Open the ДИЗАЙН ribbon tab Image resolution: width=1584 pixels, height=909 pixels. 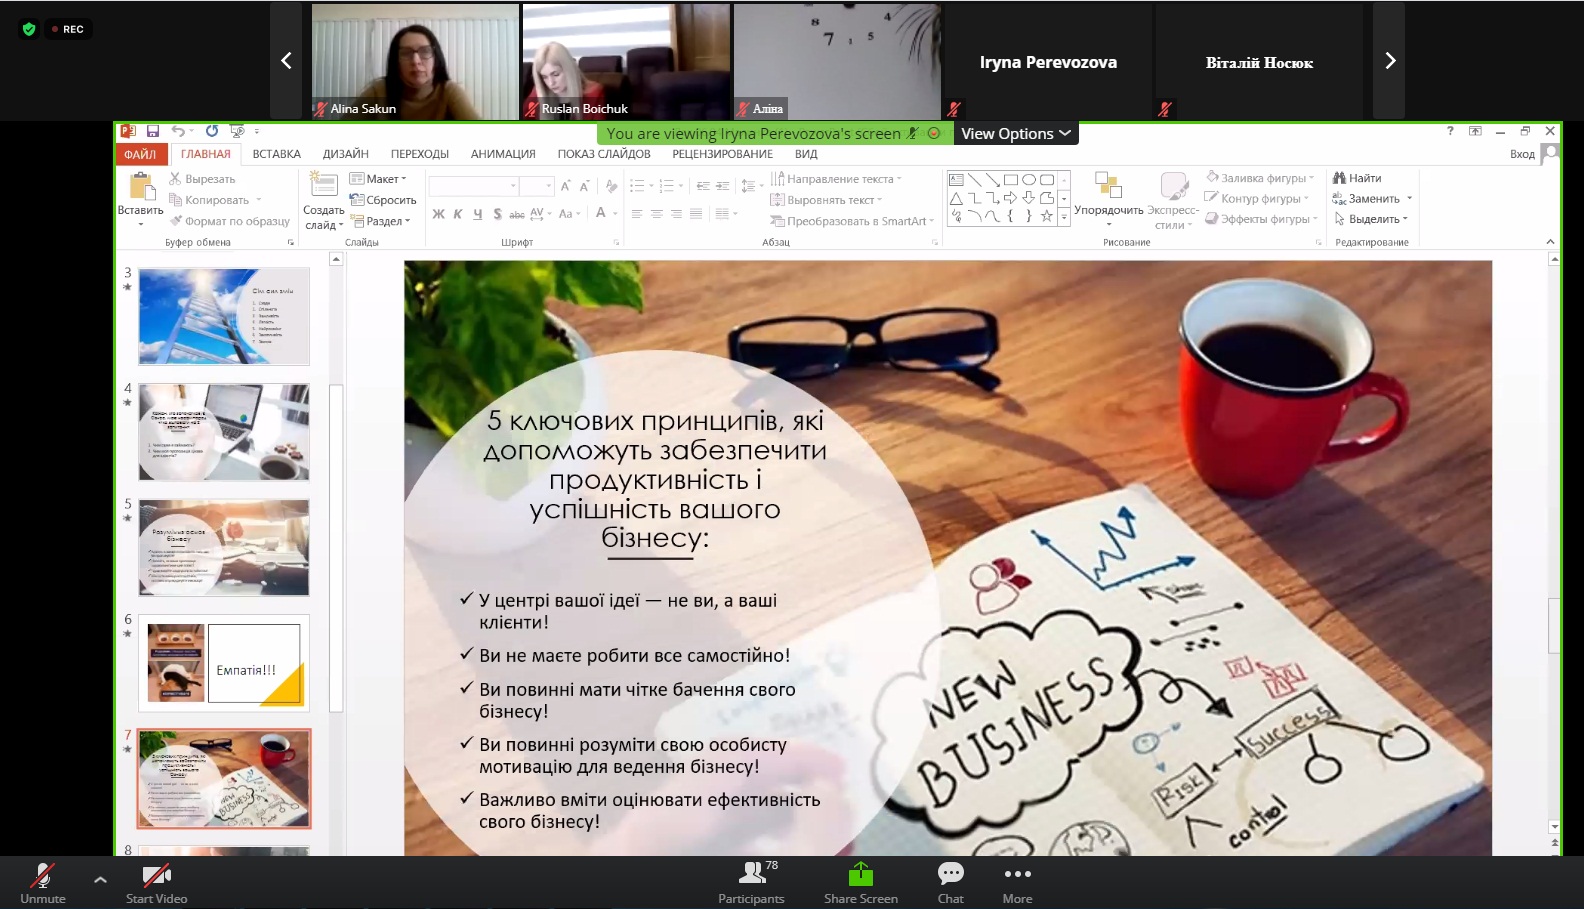(x=345, y=154)
